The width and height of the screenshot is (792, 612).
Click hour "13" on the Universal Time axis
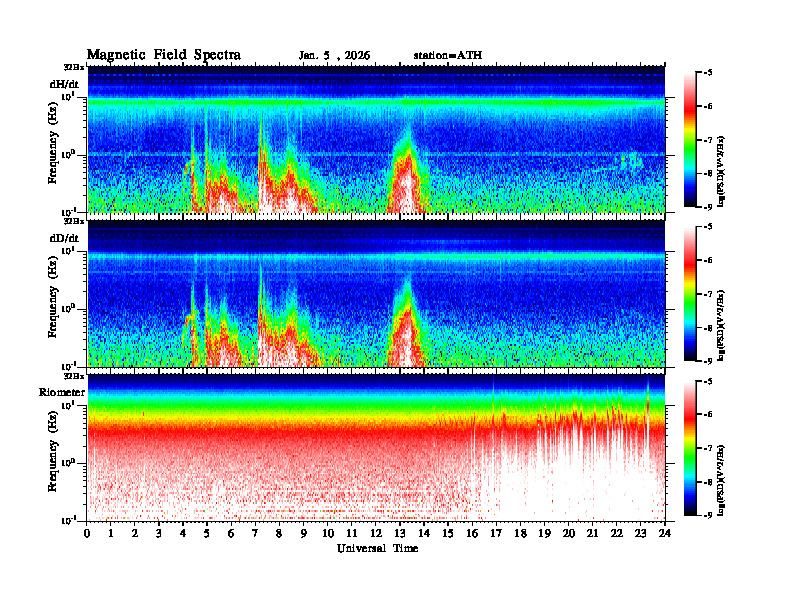click(400, 534)
